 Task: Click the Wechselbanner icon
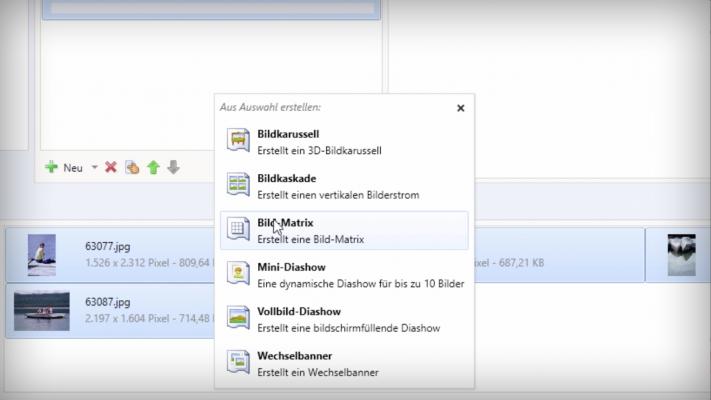pyautogui.click(x=238, y=362)
